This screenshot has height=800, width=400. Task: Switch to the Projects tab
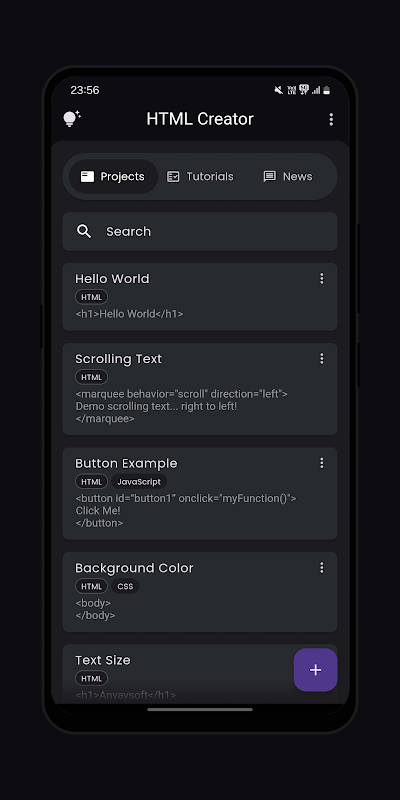point(113,177)
